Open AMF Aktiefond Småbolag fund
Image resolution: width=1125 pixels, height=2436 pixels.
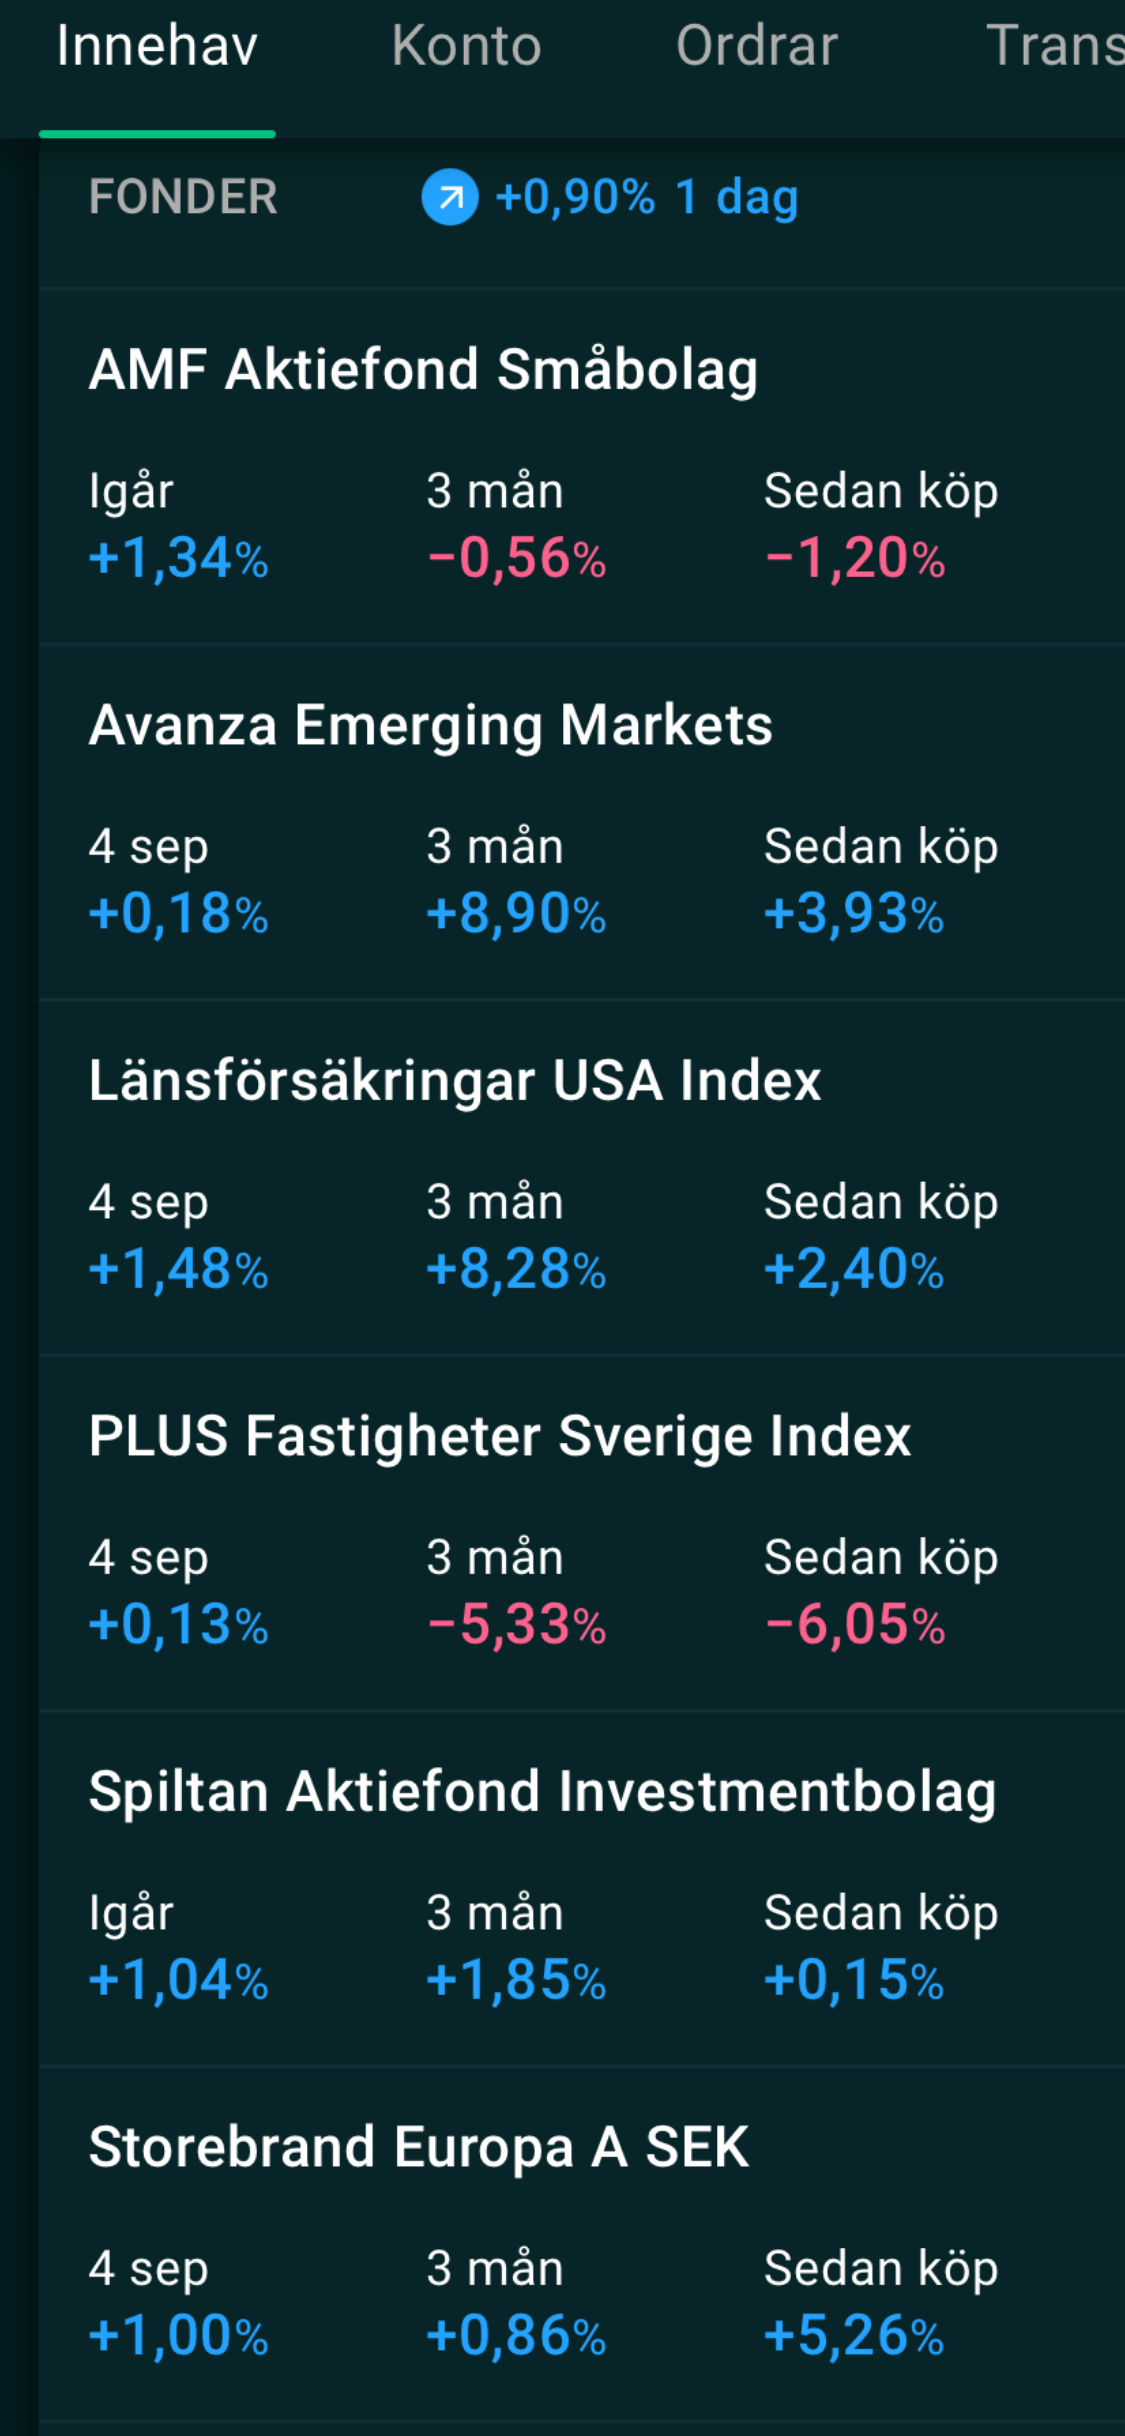[x=423, y=370]
